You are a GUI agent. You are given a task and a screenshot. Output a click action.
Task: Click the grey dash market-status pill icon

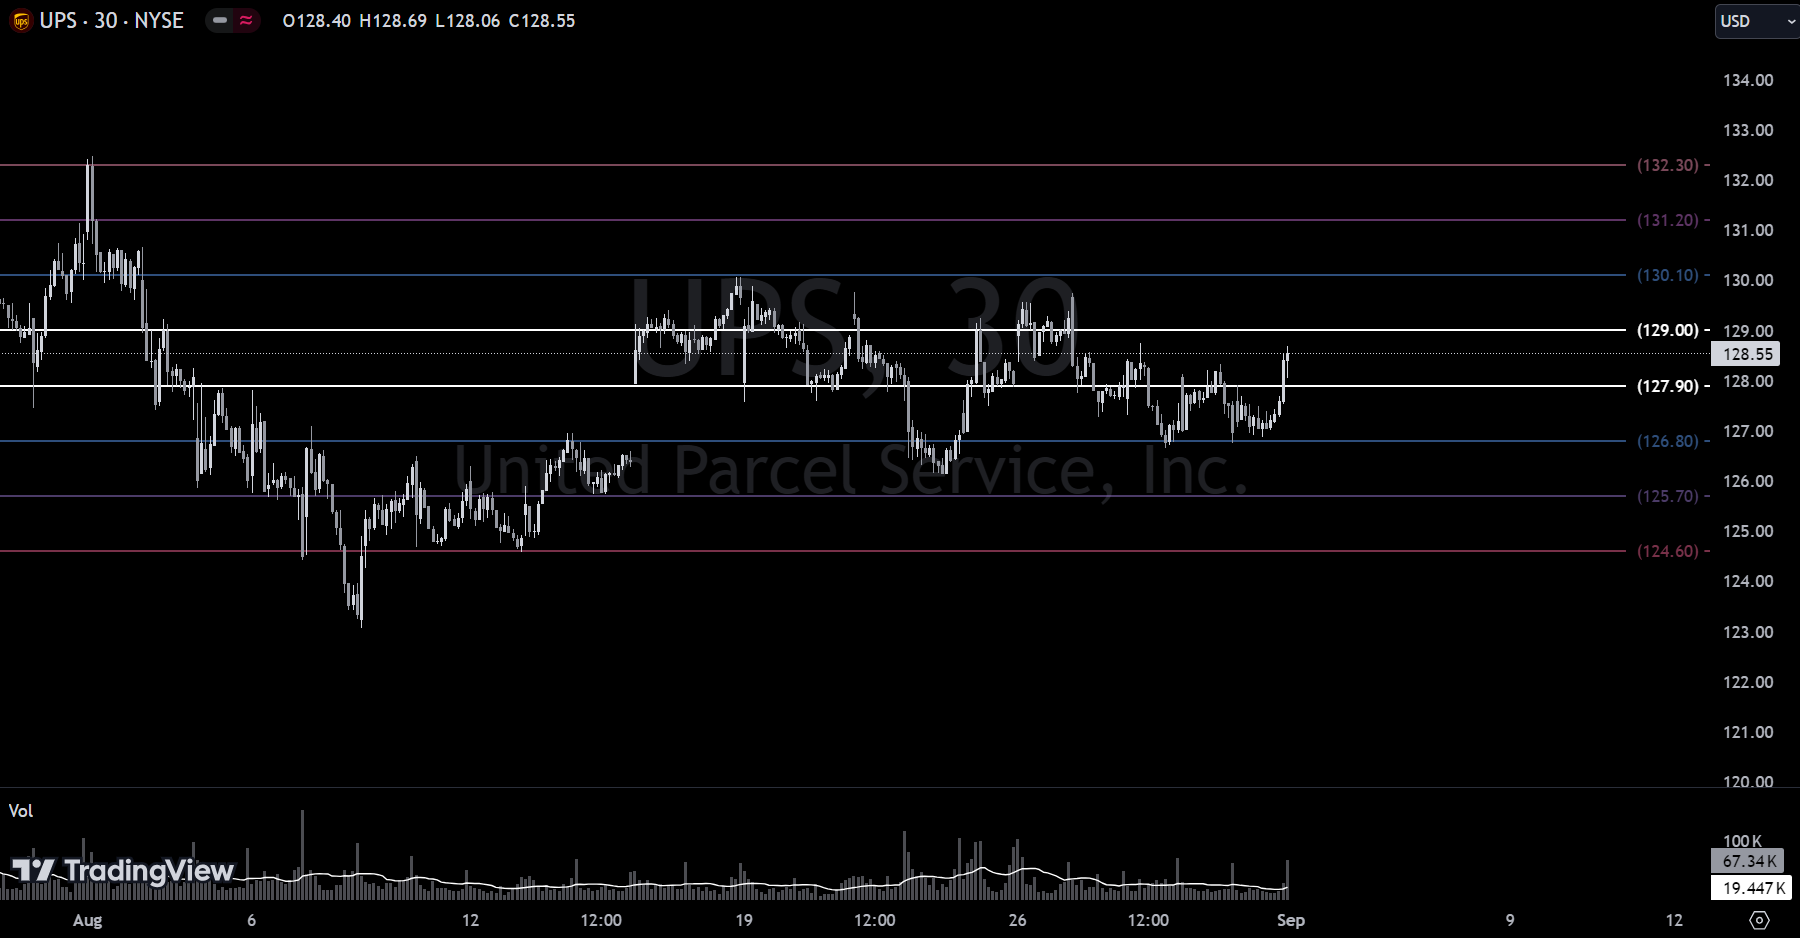tap(219, 20)
